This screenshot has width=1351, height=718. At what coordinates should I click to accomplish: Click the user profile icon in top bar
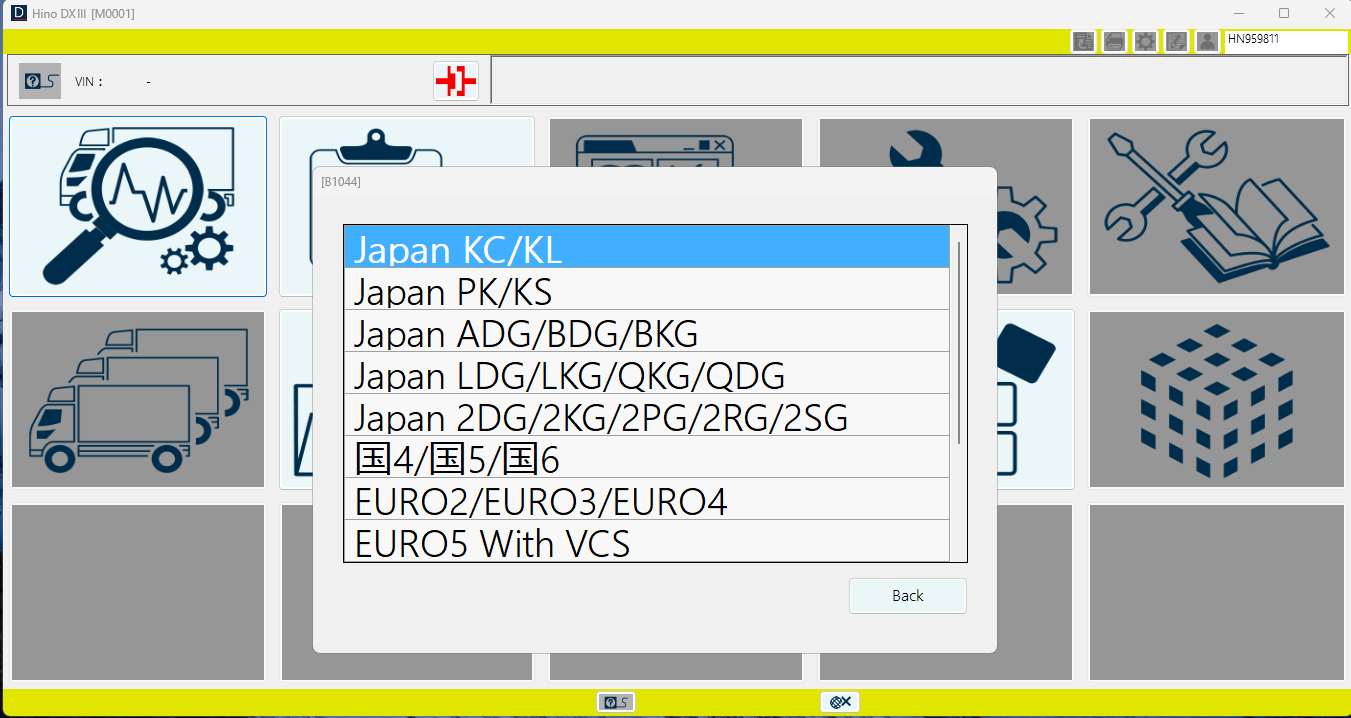point(1208,41)
